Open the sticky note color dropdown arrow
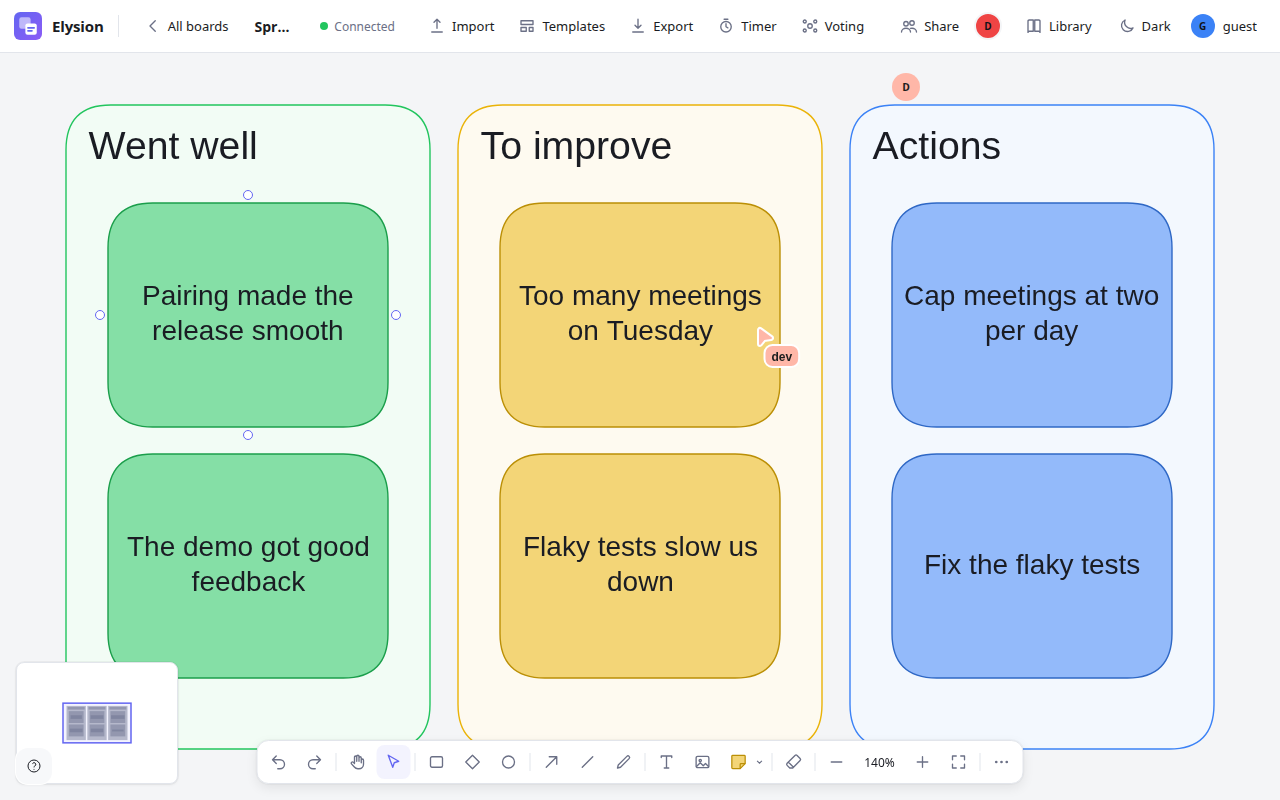Screen dimensions: 1280x800 point(759,762)
